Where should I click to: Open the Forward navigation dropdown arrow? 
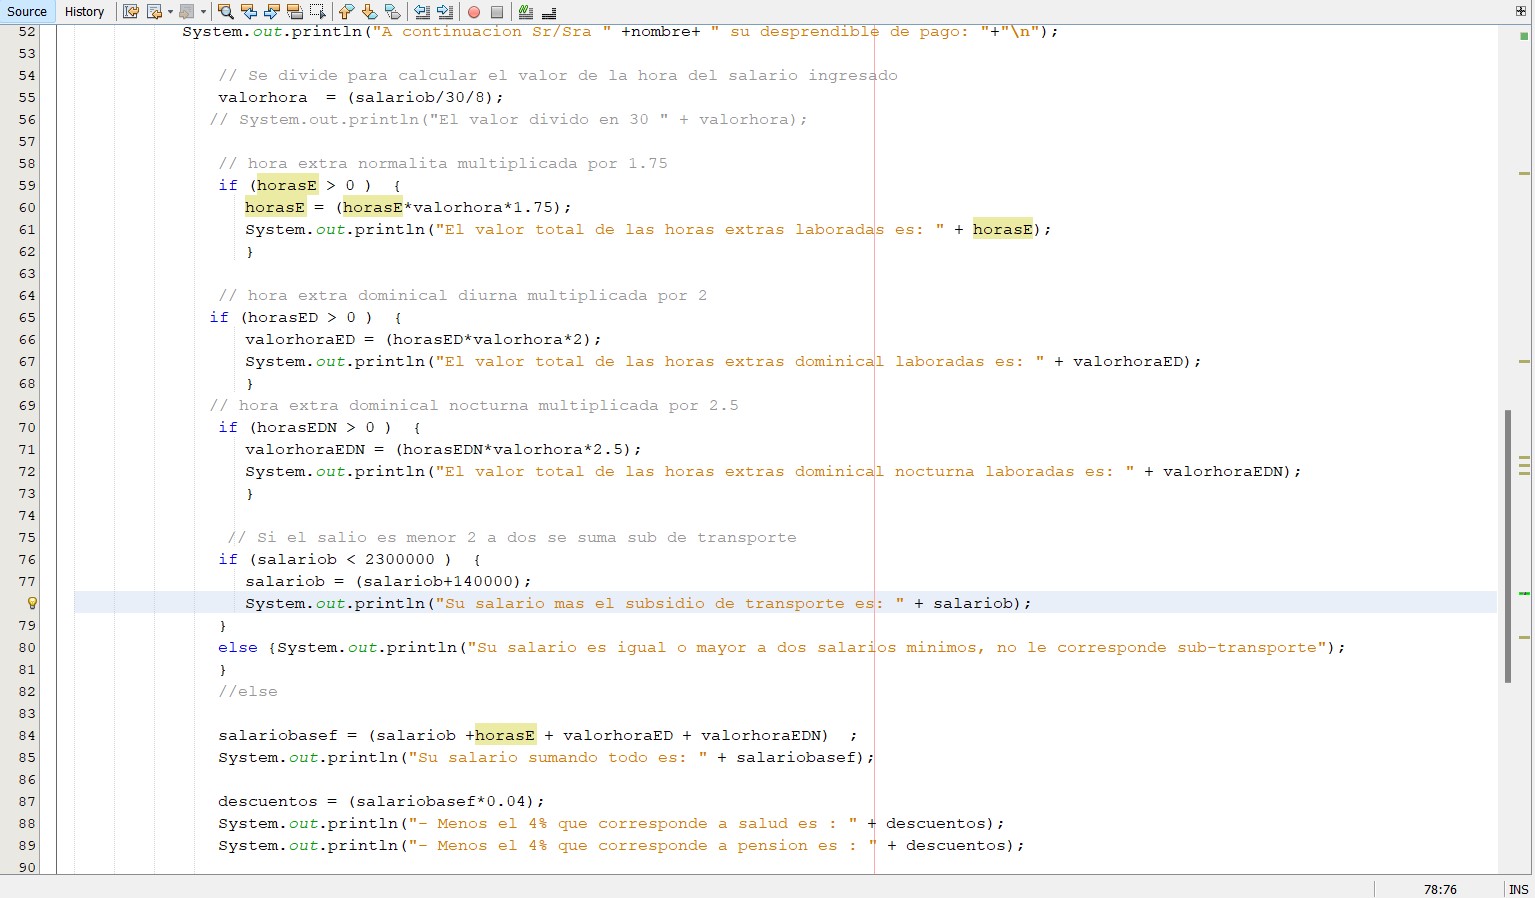[x=203, y=12]
